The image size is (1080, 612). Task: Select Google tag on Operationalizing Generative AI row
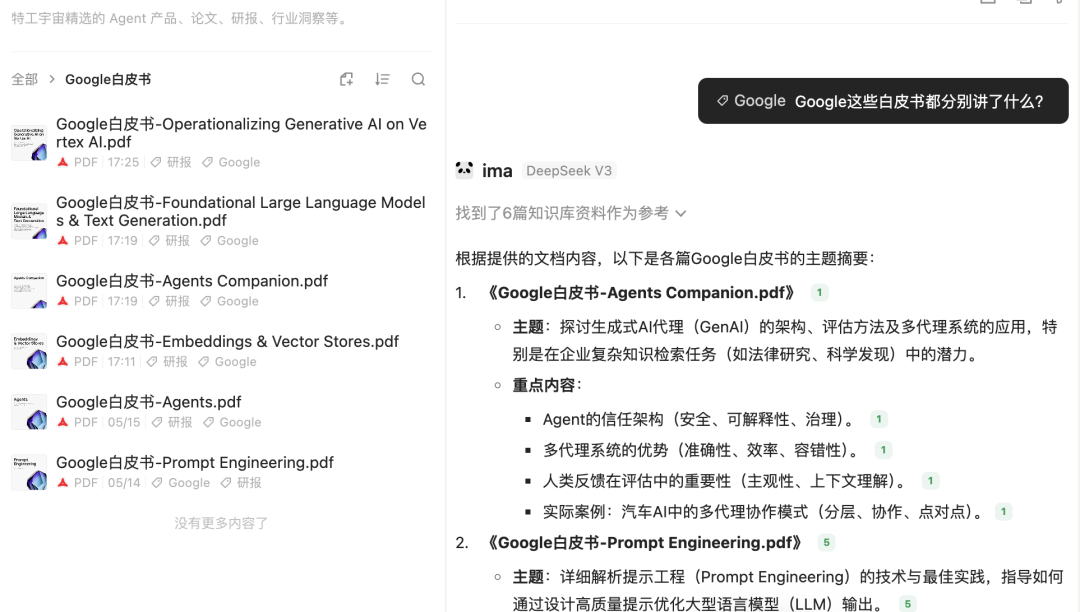(231, 162)
